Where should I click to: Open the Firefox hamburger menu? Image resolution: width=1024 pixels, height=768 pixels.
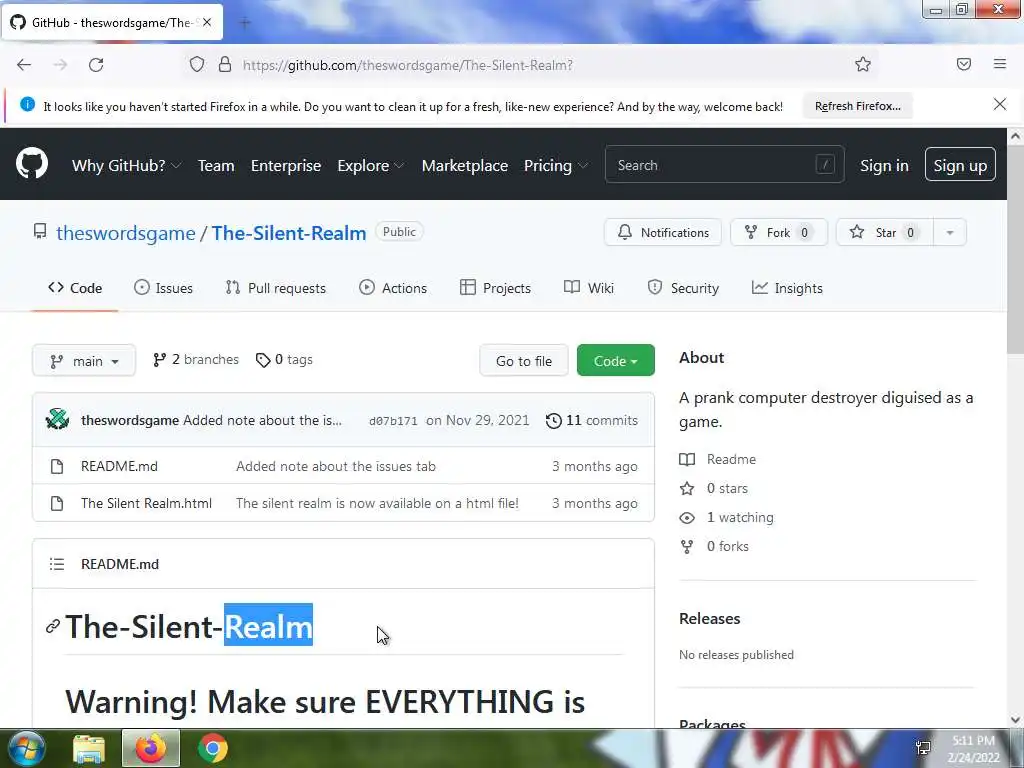tap(1000, 64)
